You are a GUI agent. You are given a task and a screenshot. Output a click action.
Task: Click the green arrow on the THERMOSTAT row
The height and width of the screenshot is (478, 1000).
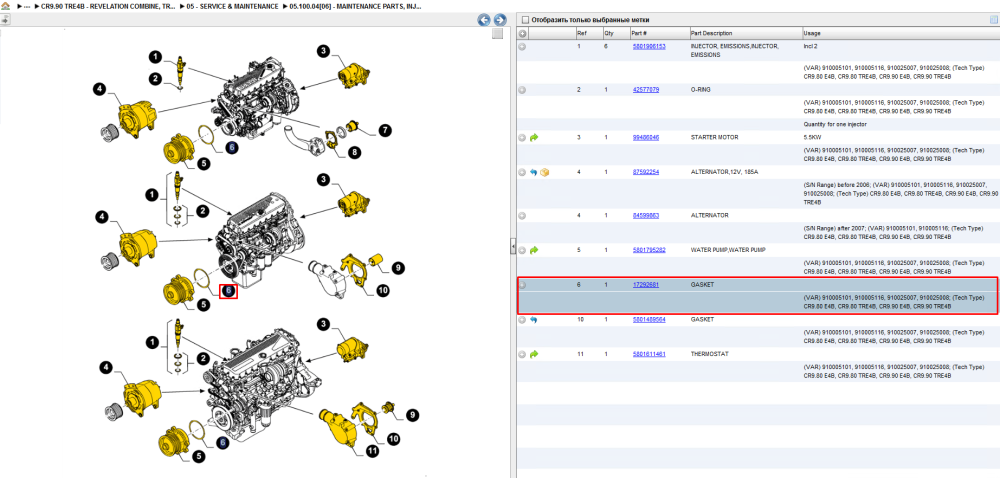(534, 354)
